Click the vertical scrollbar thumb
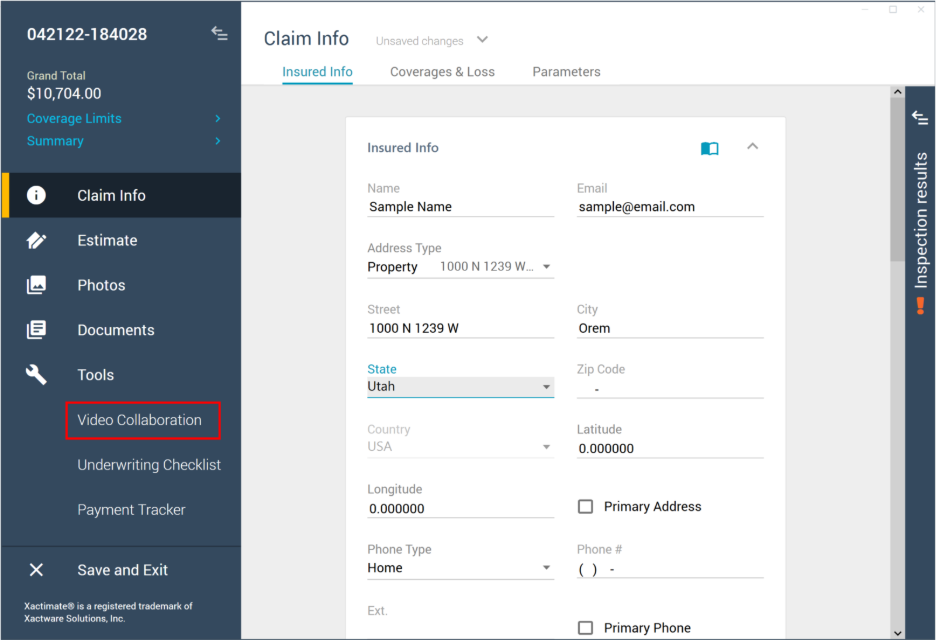Image resolution: width=936 pixels, height=640 pixels. (897, 180)
